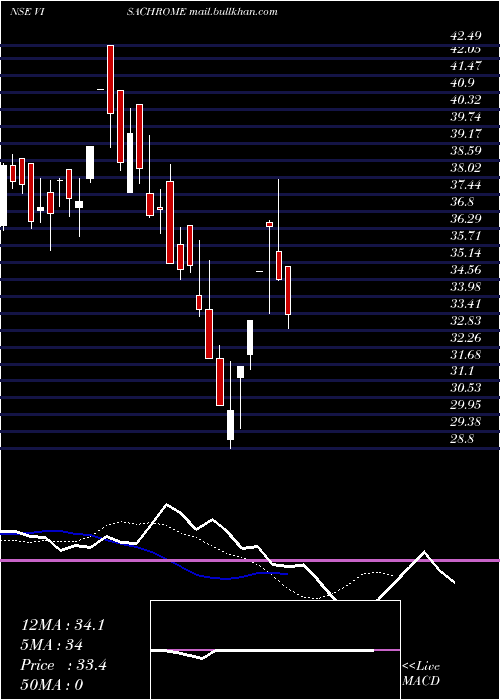Image resolution: width=500 pixels, height=700 pixels.
Task: Click the 40.32 price axis label
Action: [466, 100]
